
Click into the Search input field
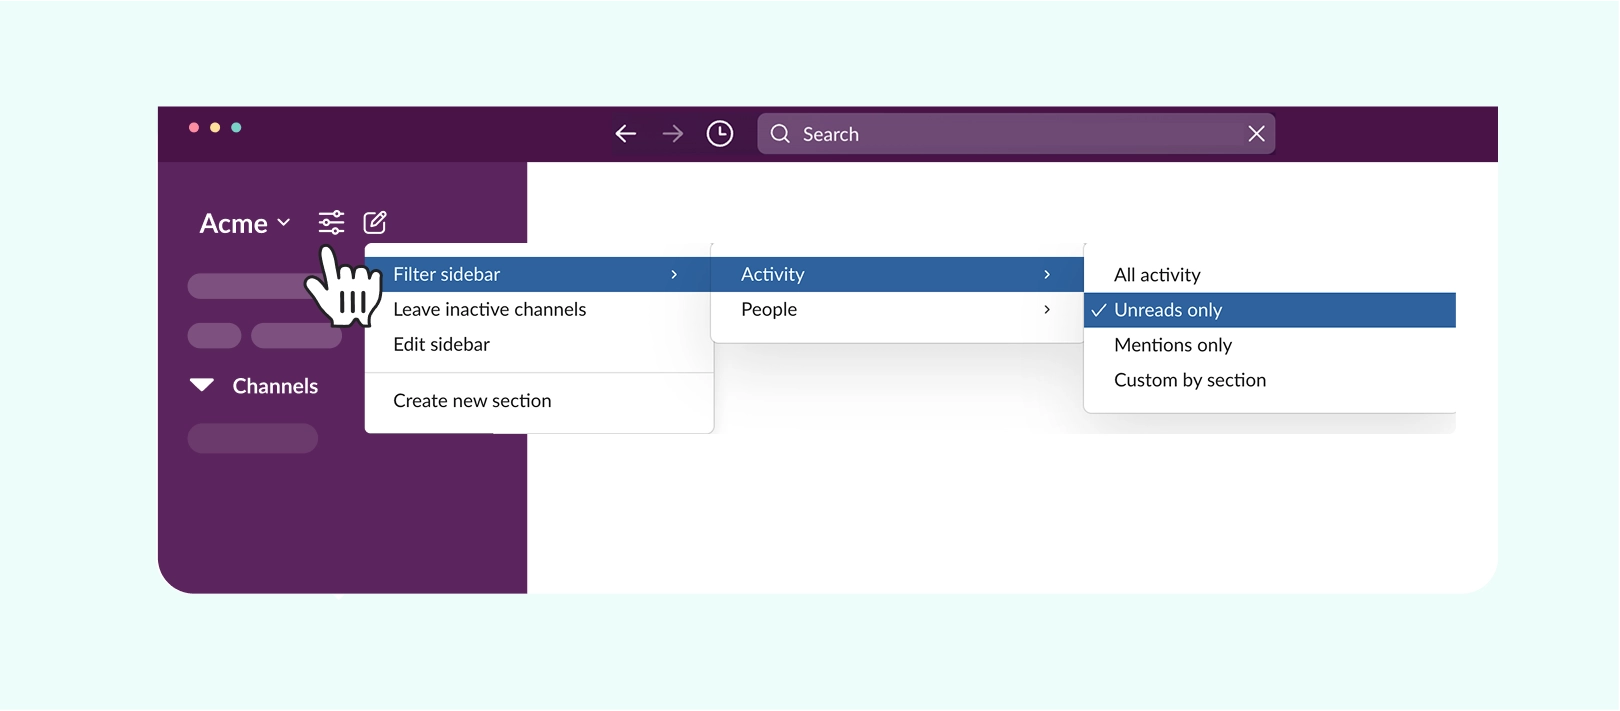coord(1010,134)
